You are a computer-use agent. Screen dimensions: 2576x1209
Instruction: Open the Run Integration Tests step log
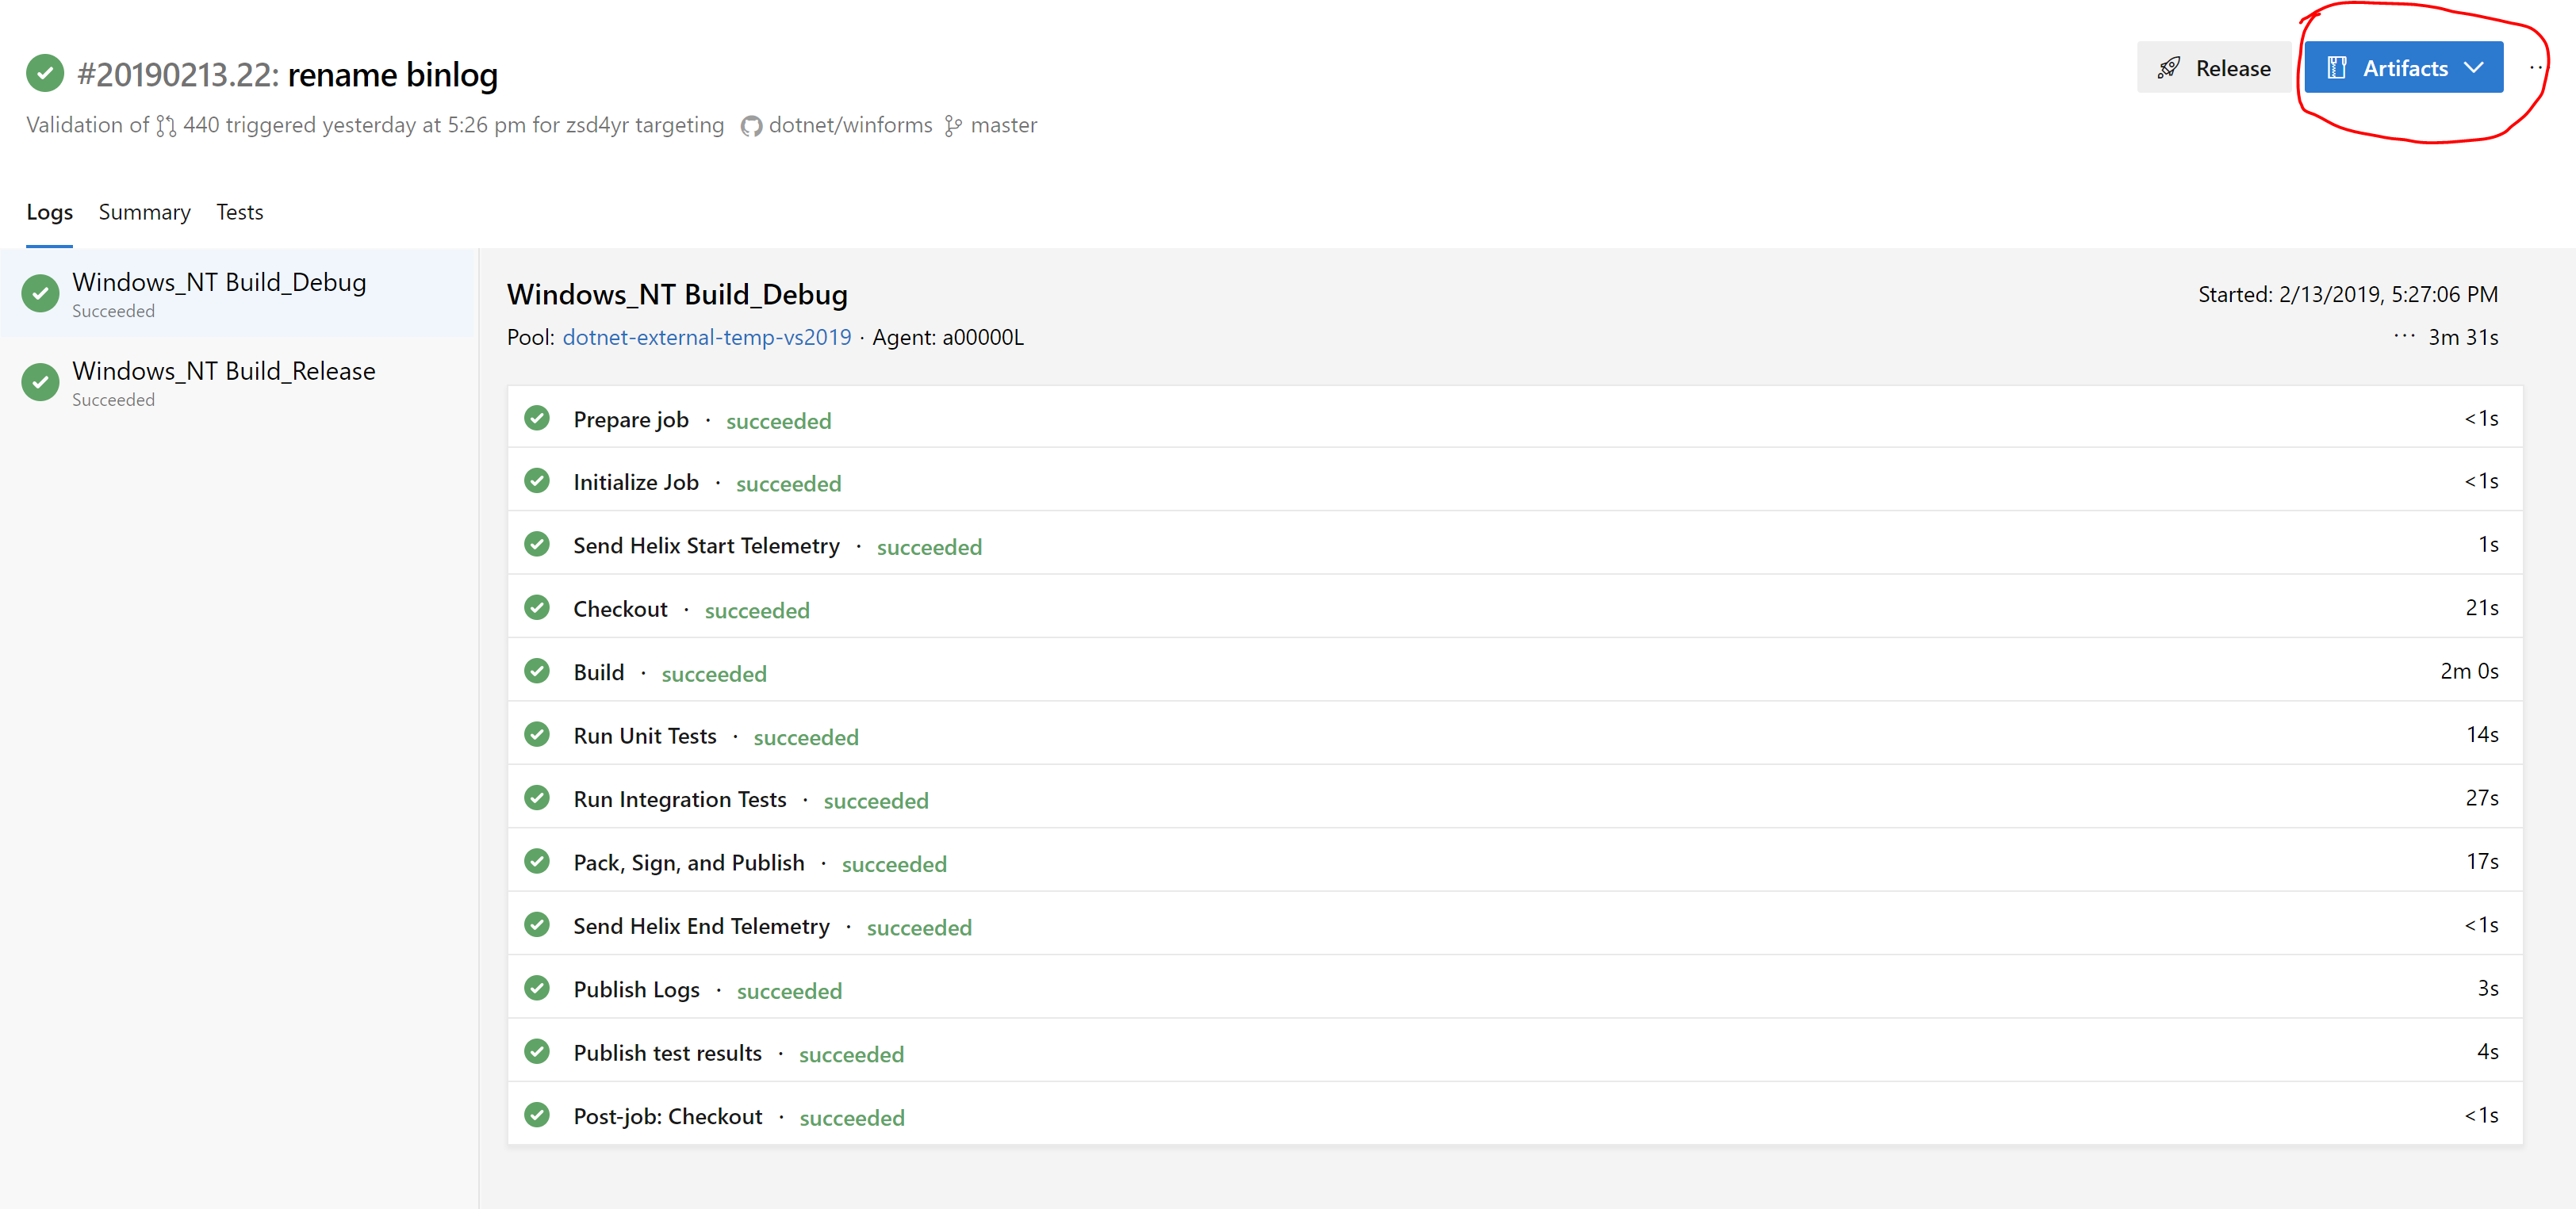point(679,799)
